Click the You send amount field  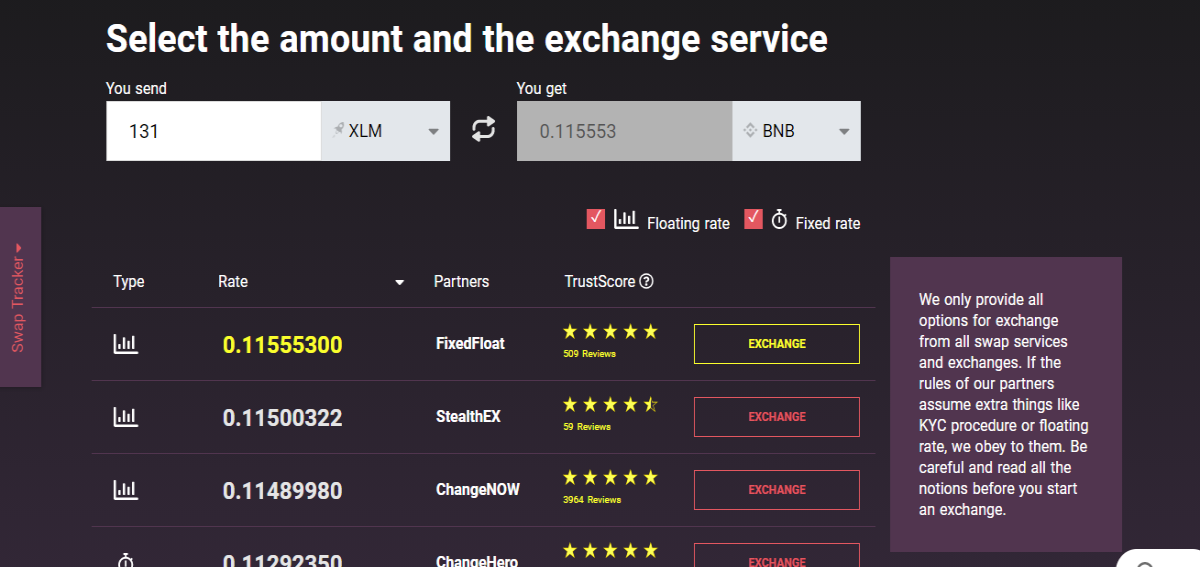(214, 130)
